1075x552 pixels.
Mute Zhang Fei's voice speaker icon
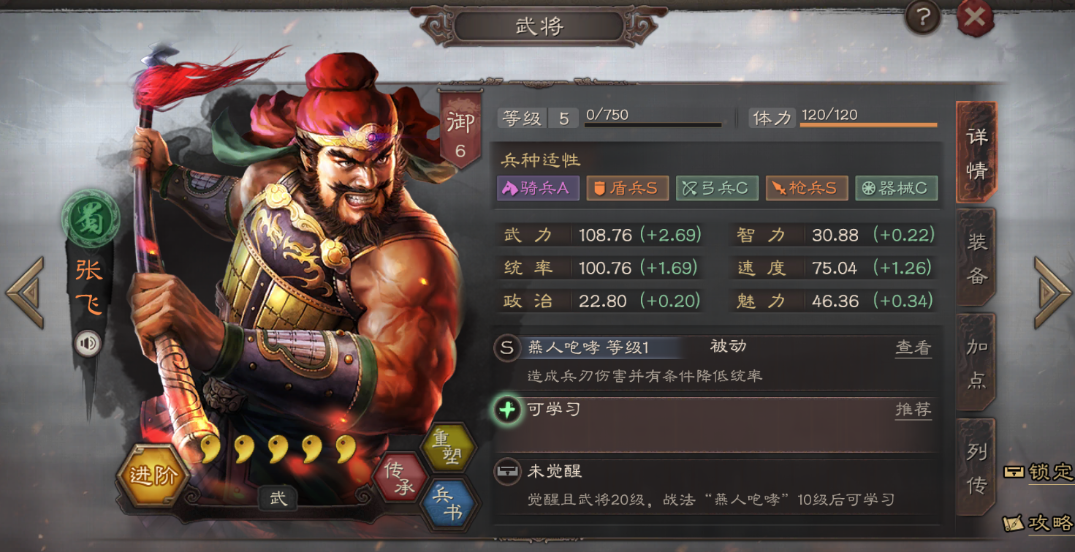tap(88, 344)
